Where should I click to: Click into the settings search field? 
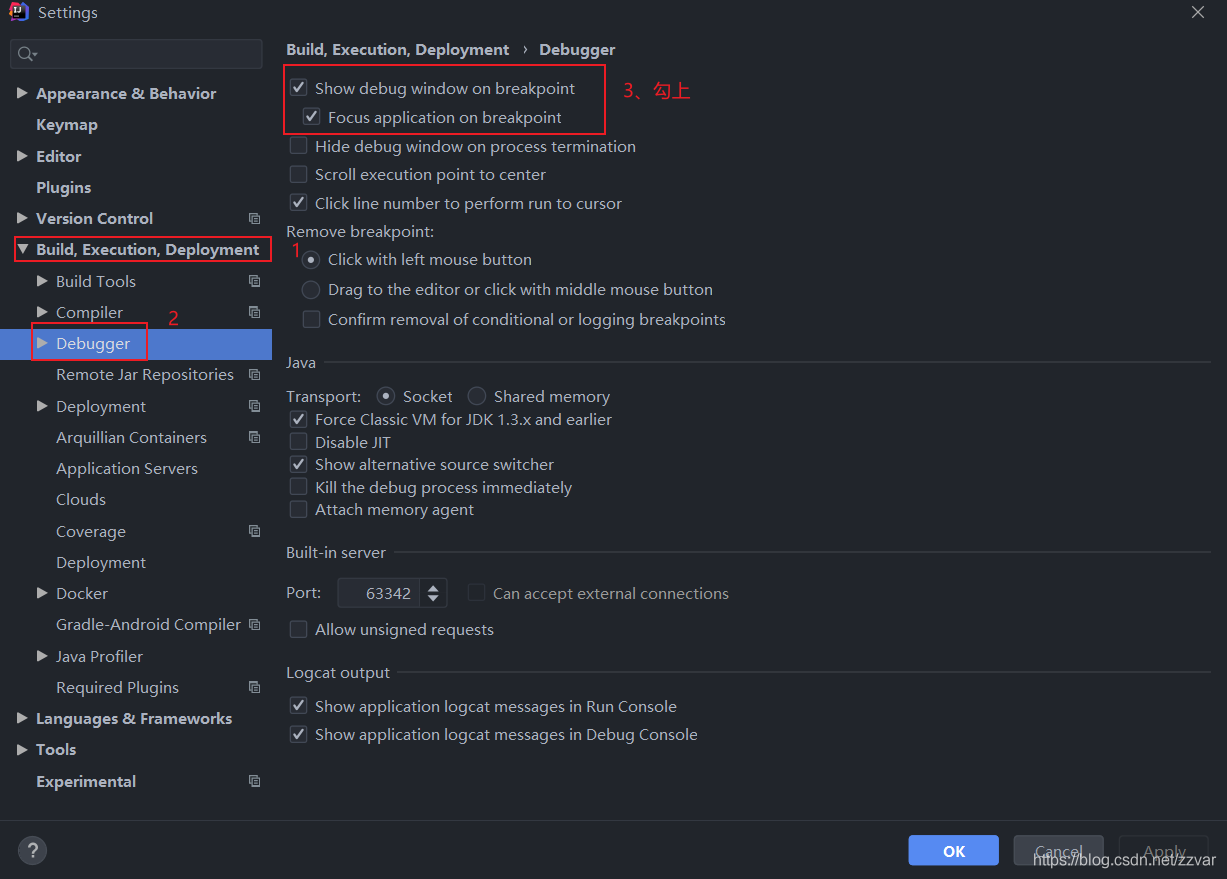(136, 54)
